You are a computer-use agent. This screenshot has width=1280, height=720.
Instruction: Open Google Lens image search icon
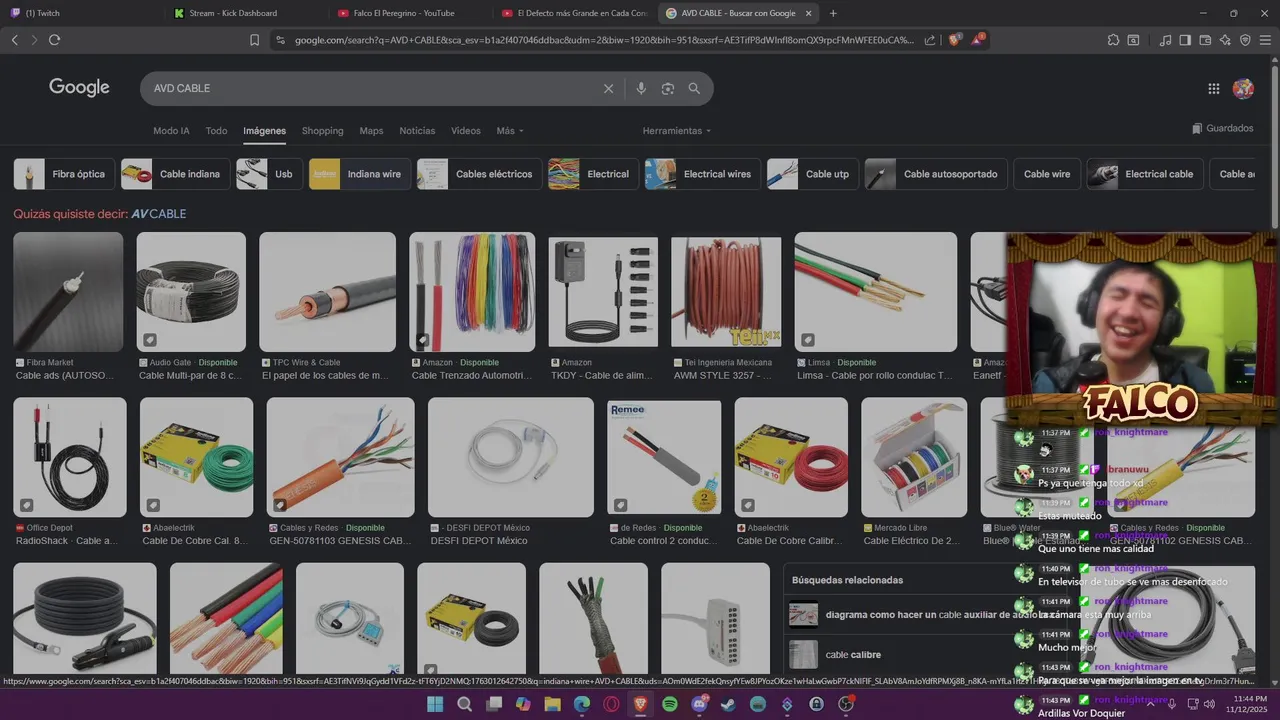point(668,88)
